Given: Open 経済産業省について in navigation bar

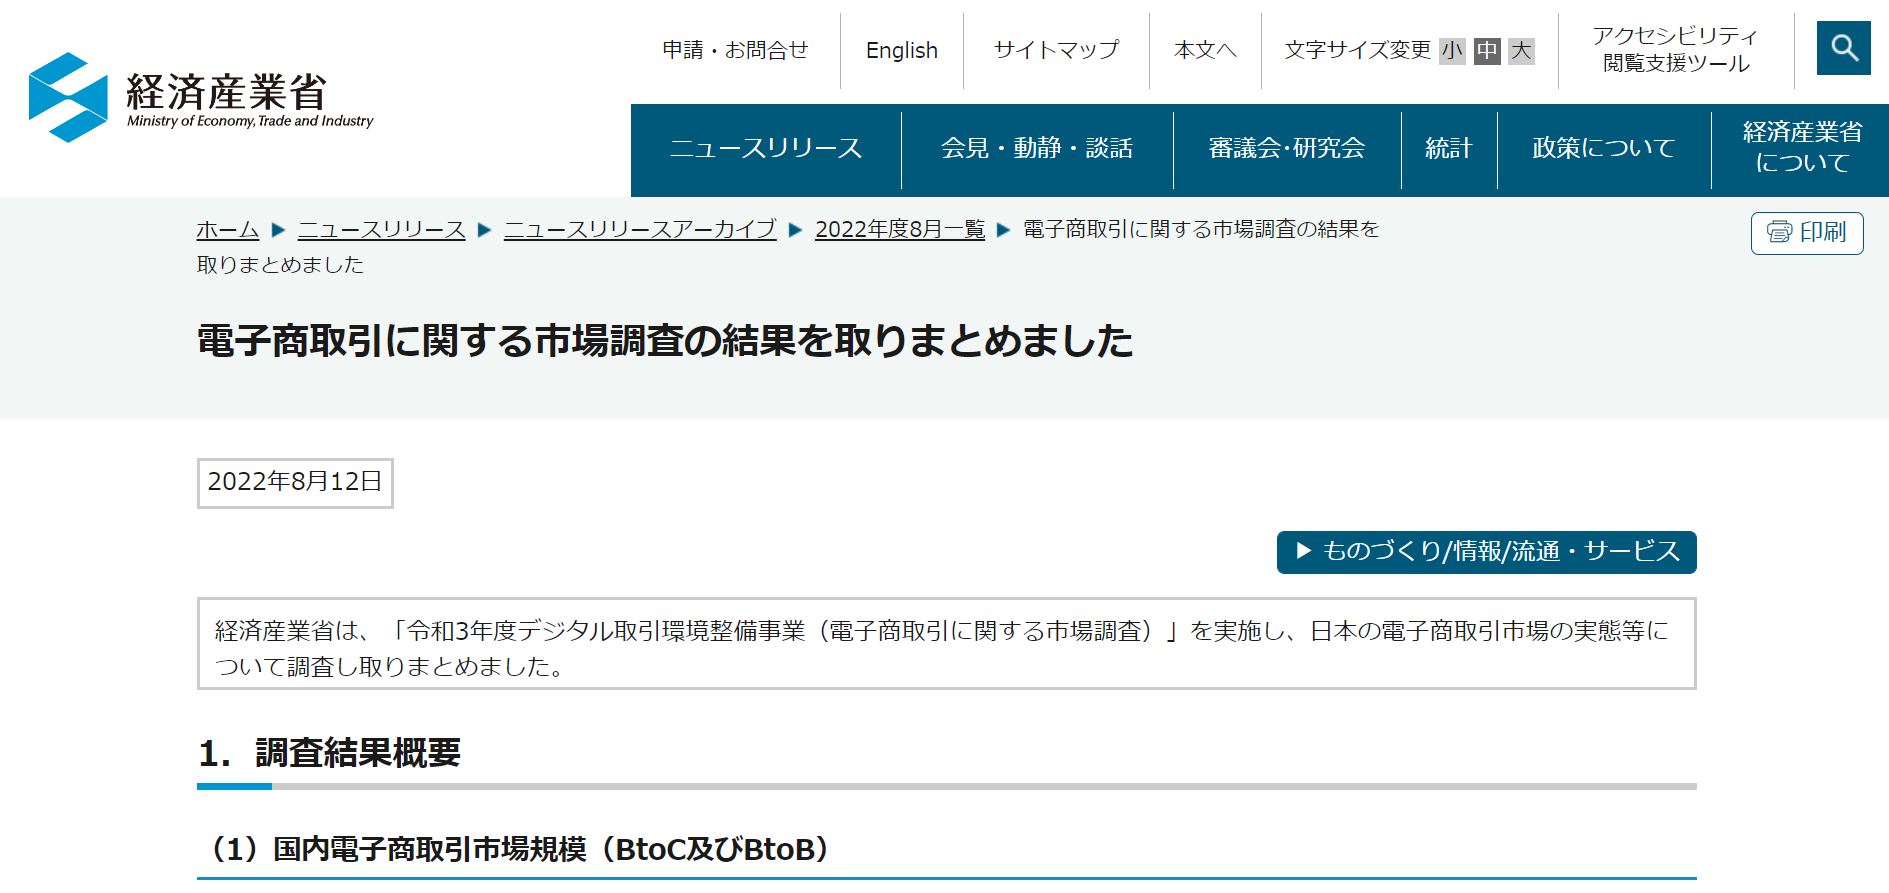Looking at the screenshot, I should [1801, 147].
